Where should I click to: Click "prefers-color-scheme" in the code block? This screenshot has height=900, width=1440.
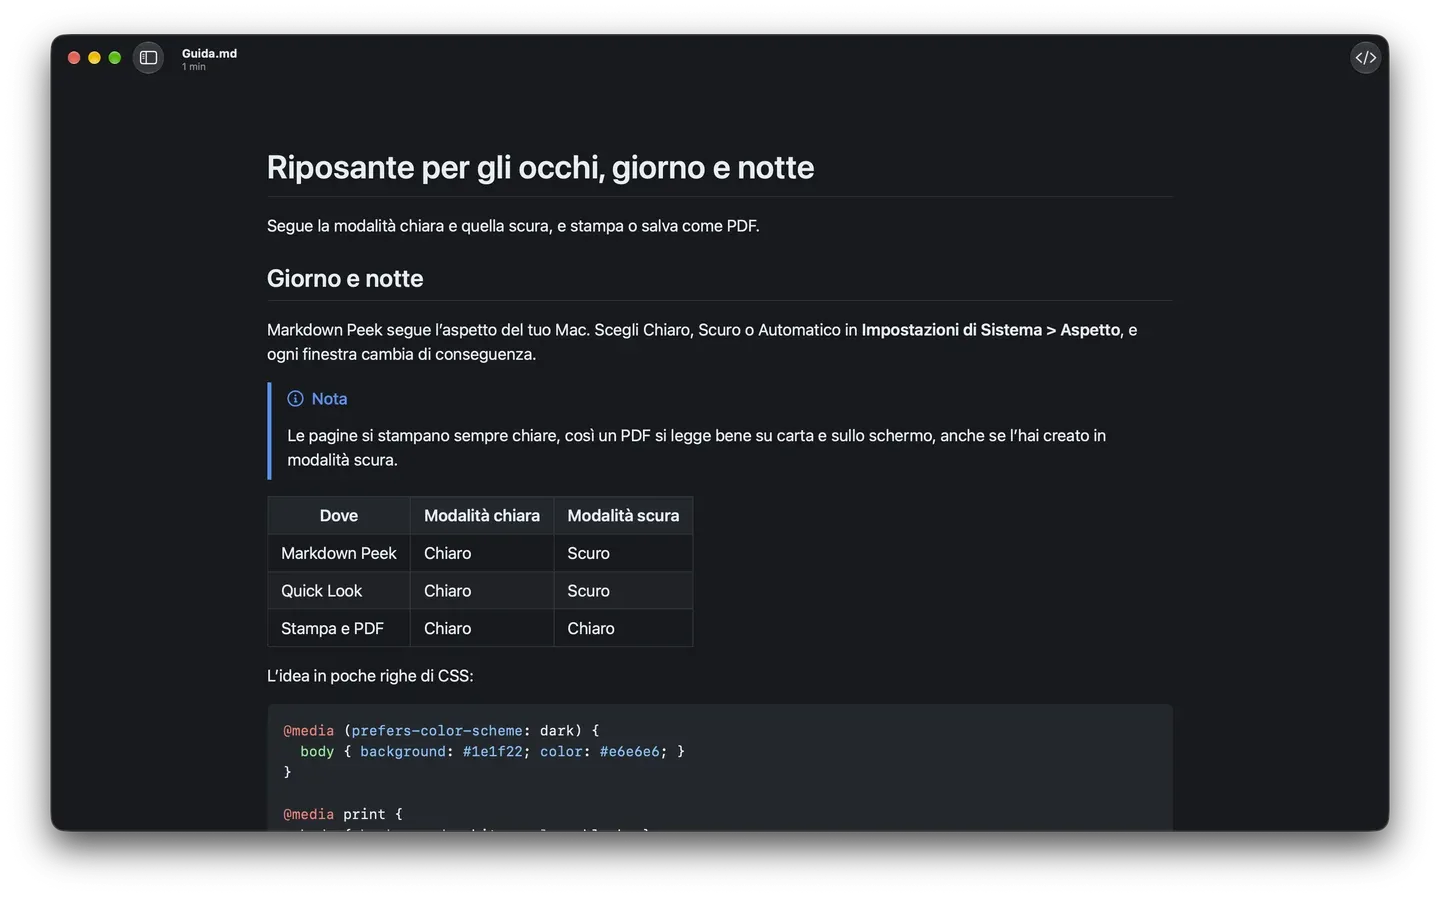[x=437, y=731]
